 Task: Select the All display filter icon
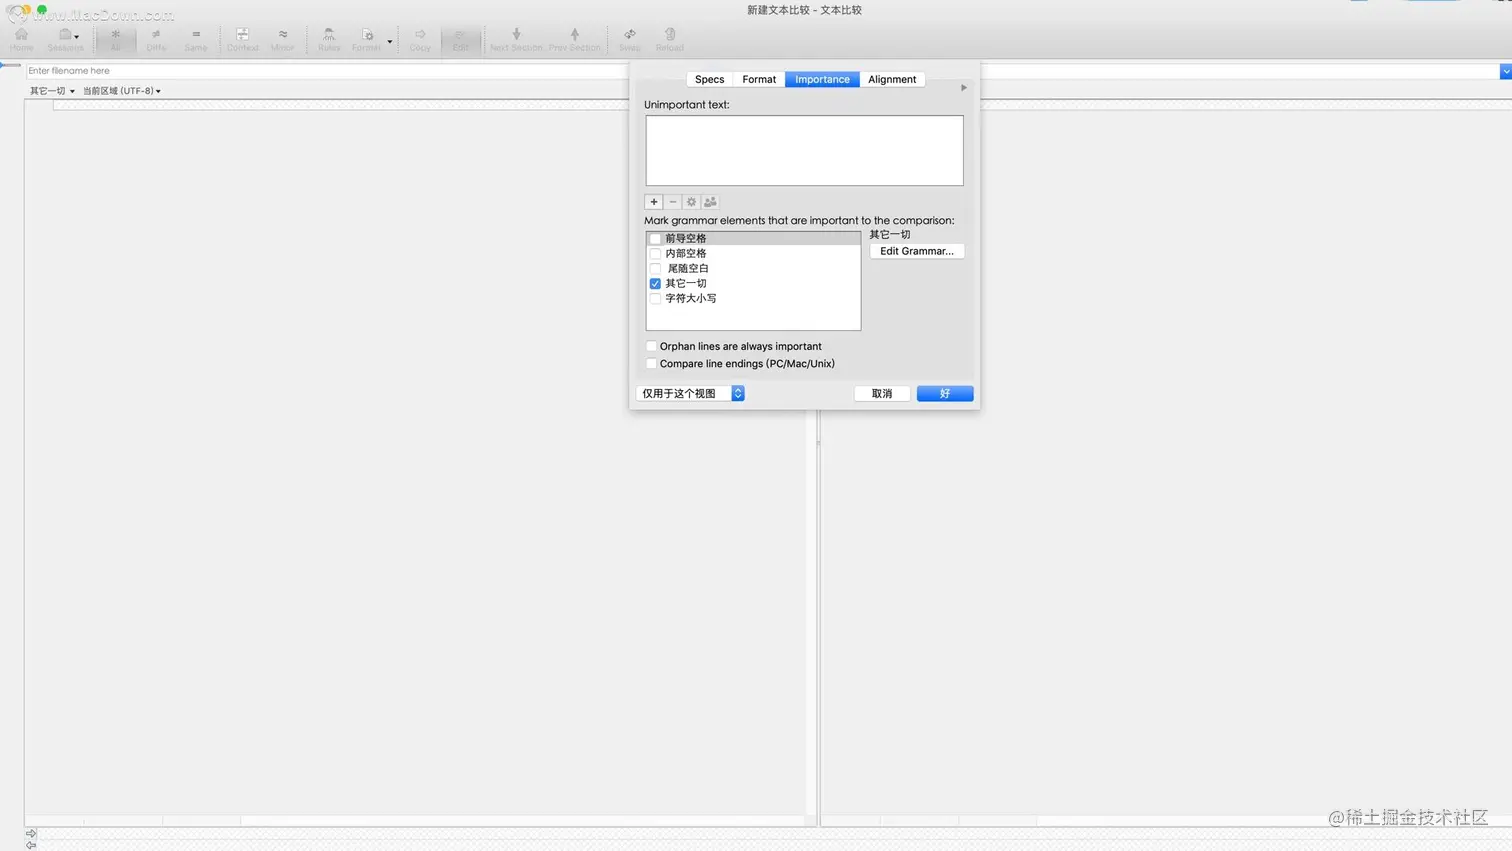tap(116, 39)
